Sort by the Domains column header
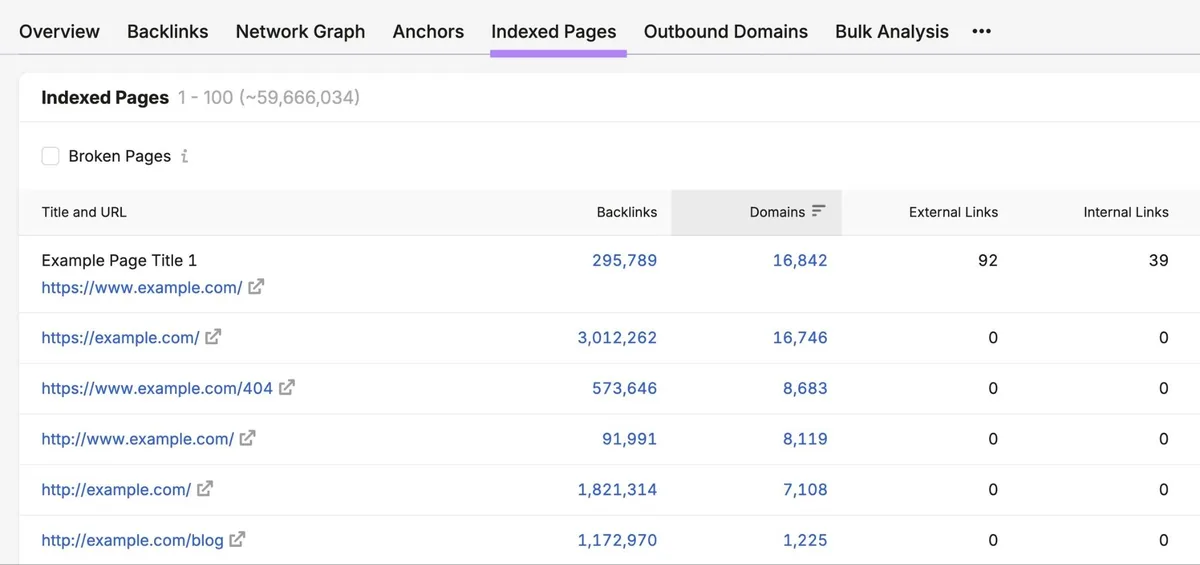1200x565 pixels. click(777, 212)
